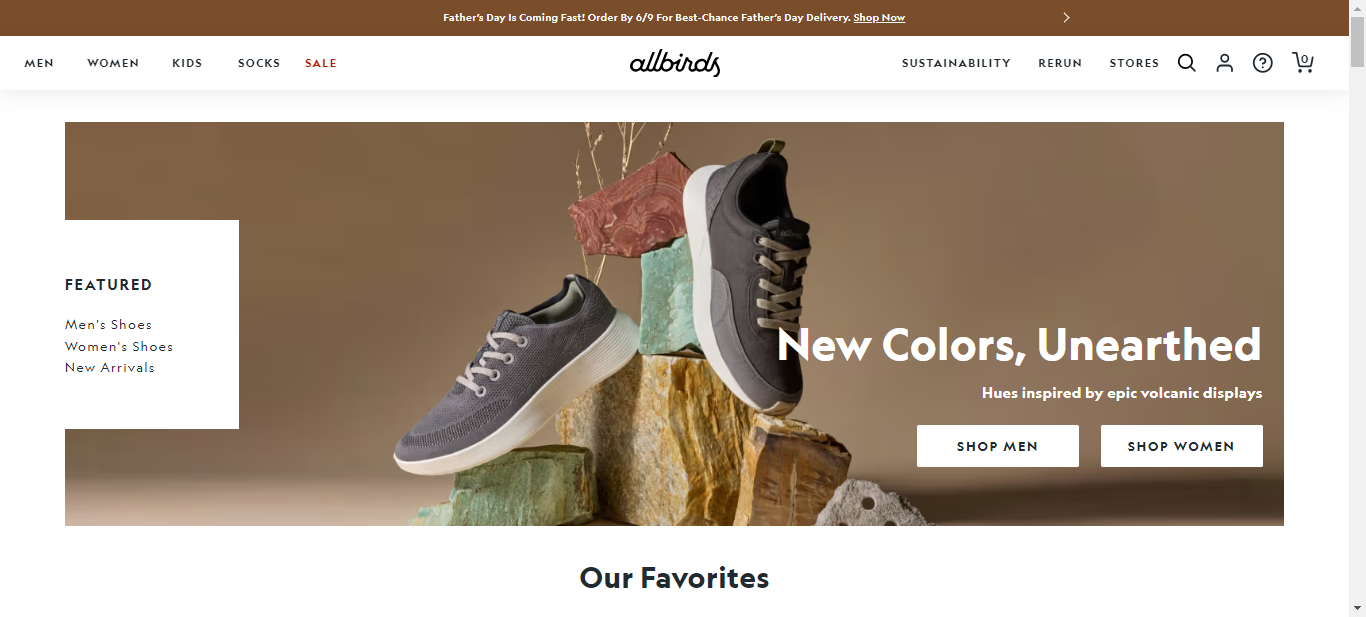Open the Kids menu
Image resolution: width=1366 pixels, height=617 pixels.
[x=187, y=63]
